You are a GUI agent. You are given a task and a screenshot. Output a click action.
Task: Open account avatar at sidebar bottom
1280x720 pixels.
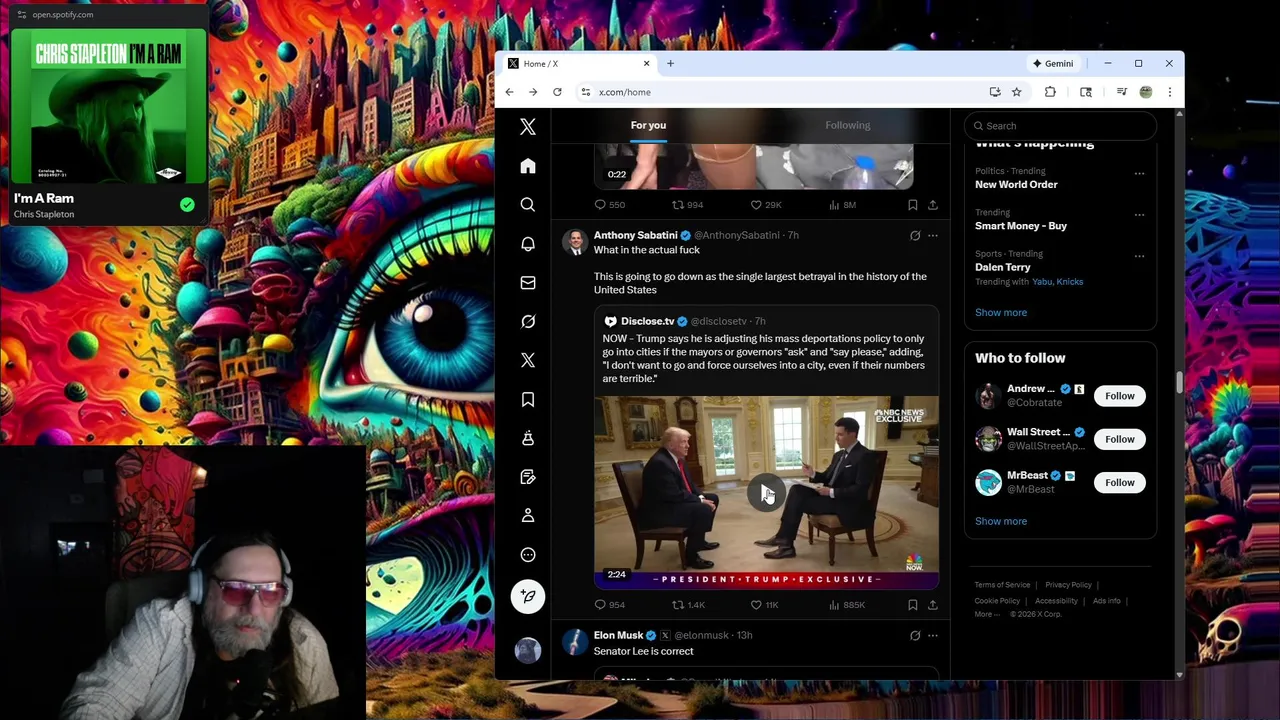528,650
